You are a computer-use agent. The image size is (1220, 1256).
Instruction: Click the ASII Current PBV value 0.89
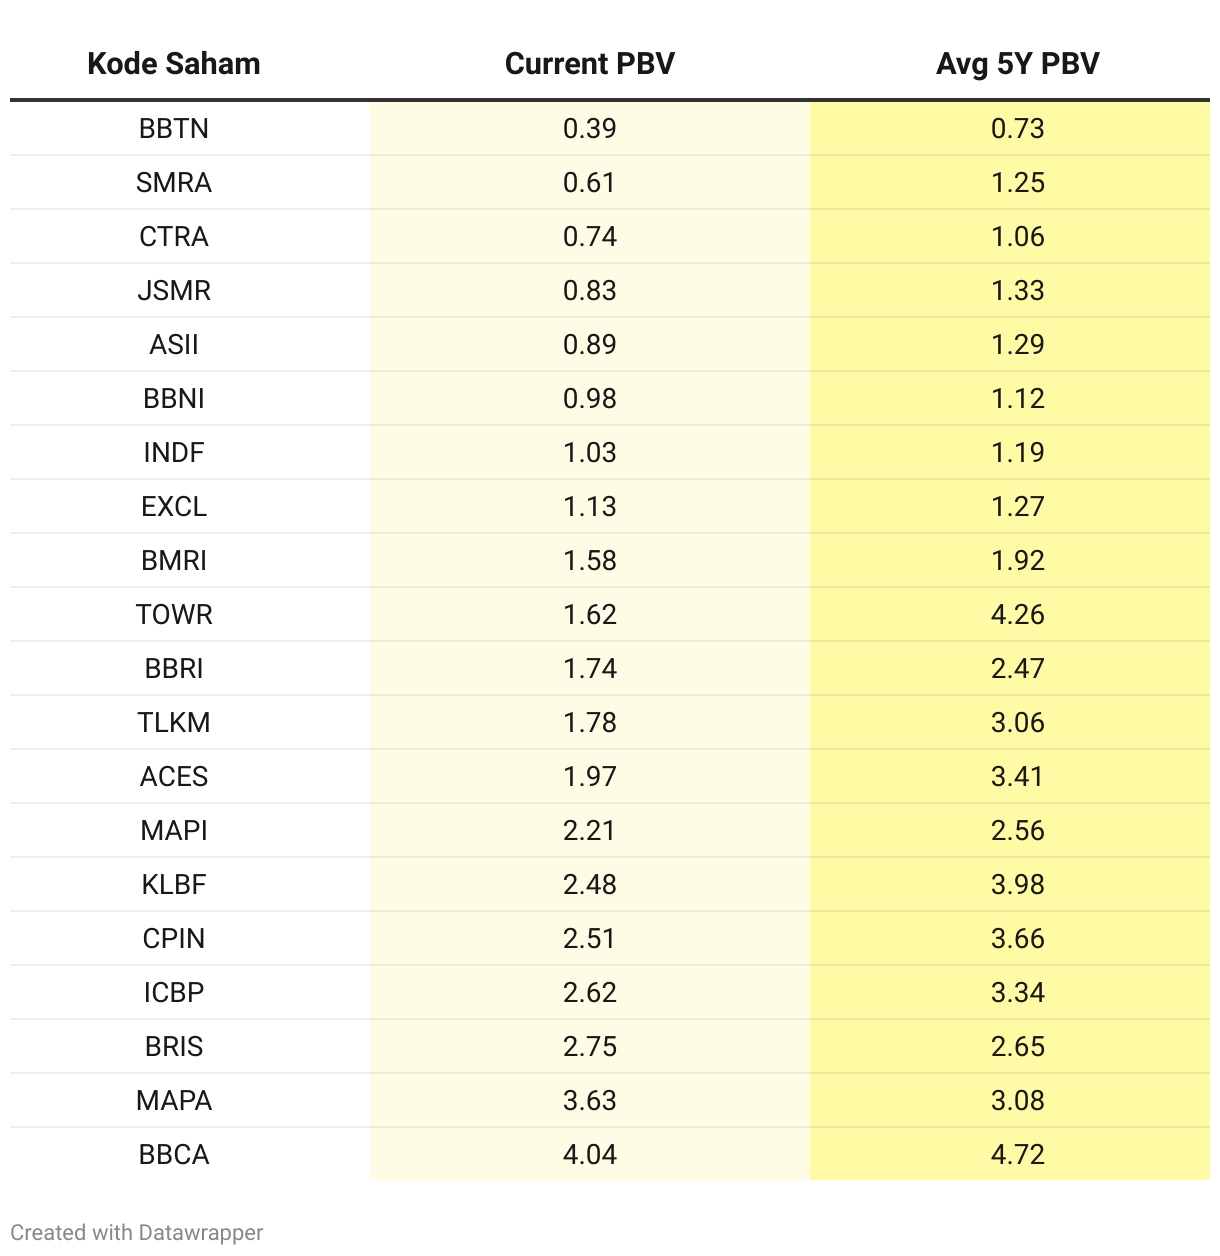pos(589,345)
